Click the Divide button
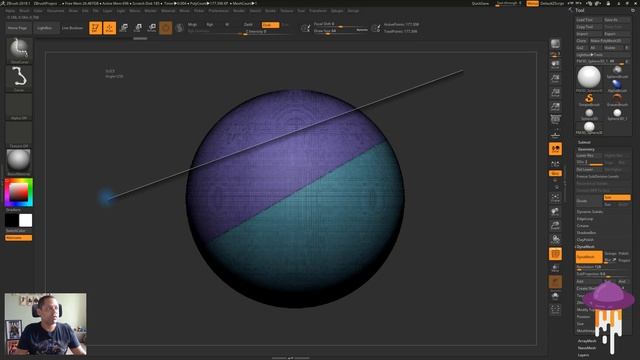This screenshot has width=640, height=360. (x=589, y=201)
